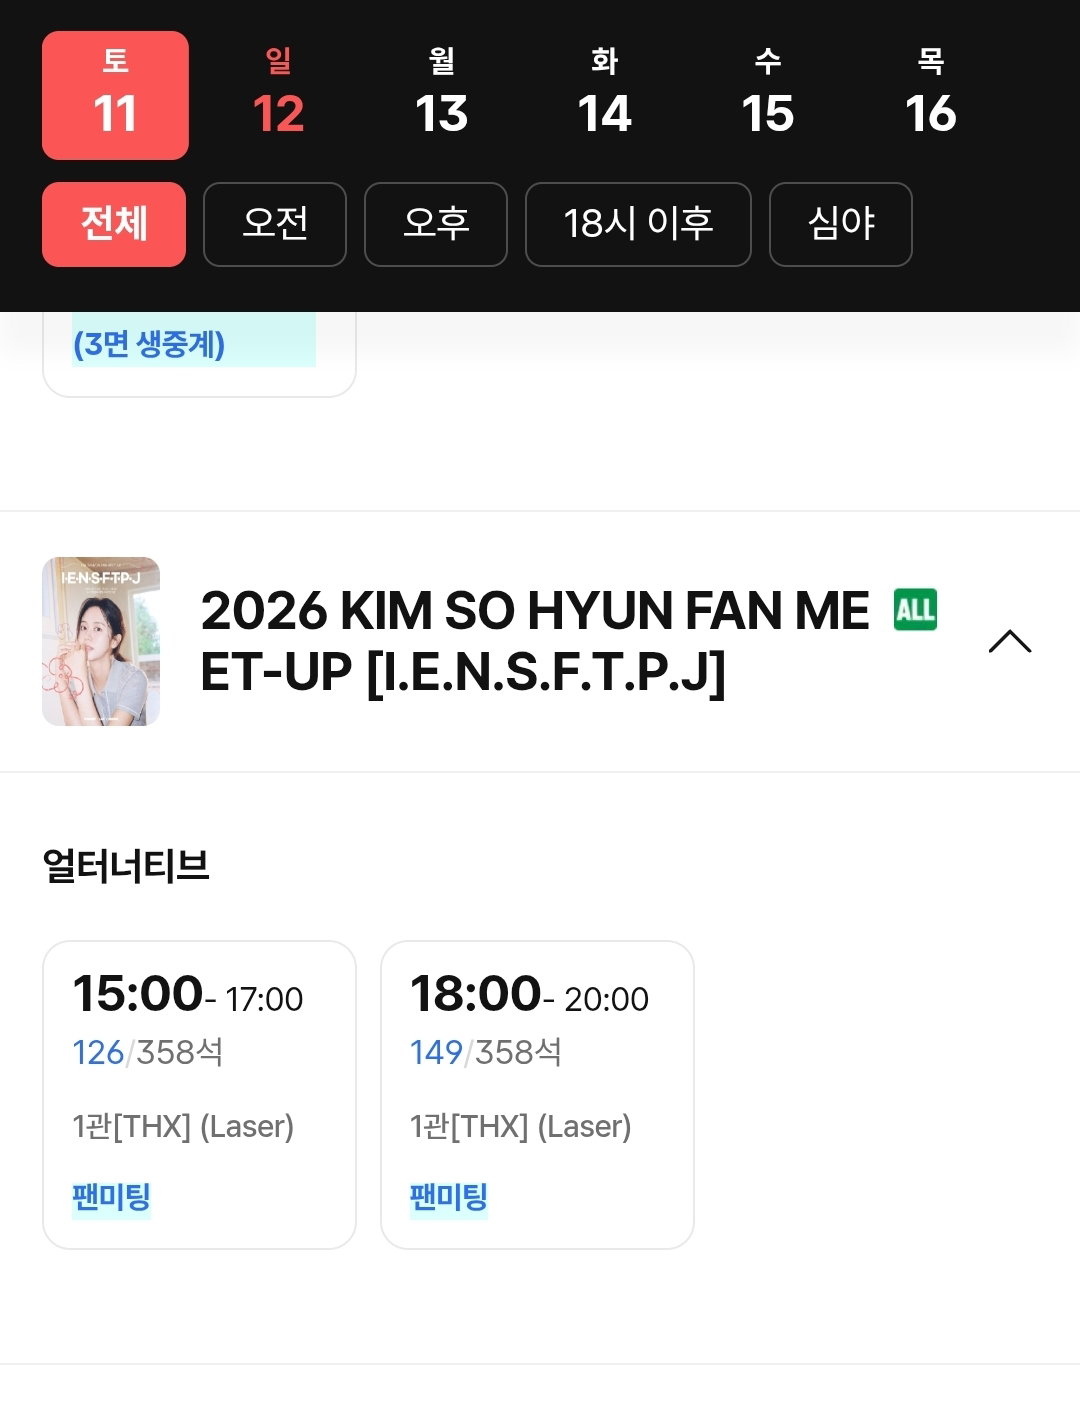This screenshot has height=1404, width=1080.
Task: Click 팬미팅 tag on 15:00 showtime
Action: [x=111, y=1197]
